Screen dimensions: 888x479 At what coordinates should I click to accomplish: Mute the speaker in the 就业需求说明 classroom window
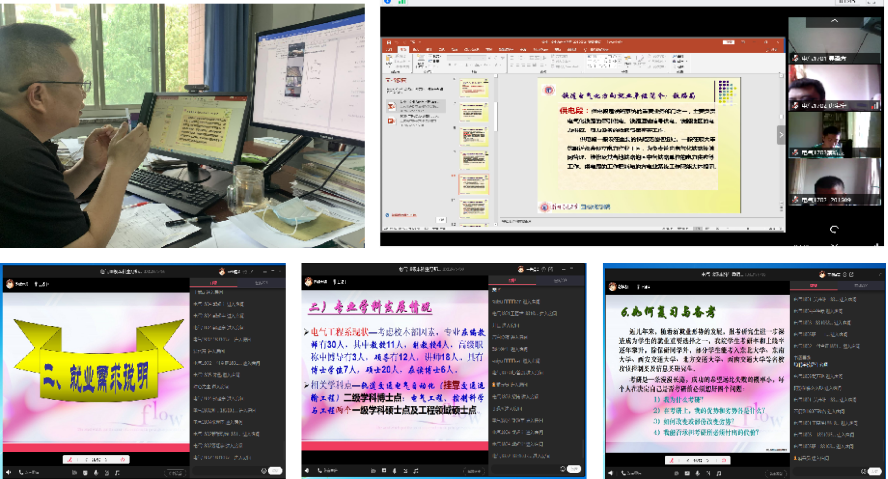(8, 472)
